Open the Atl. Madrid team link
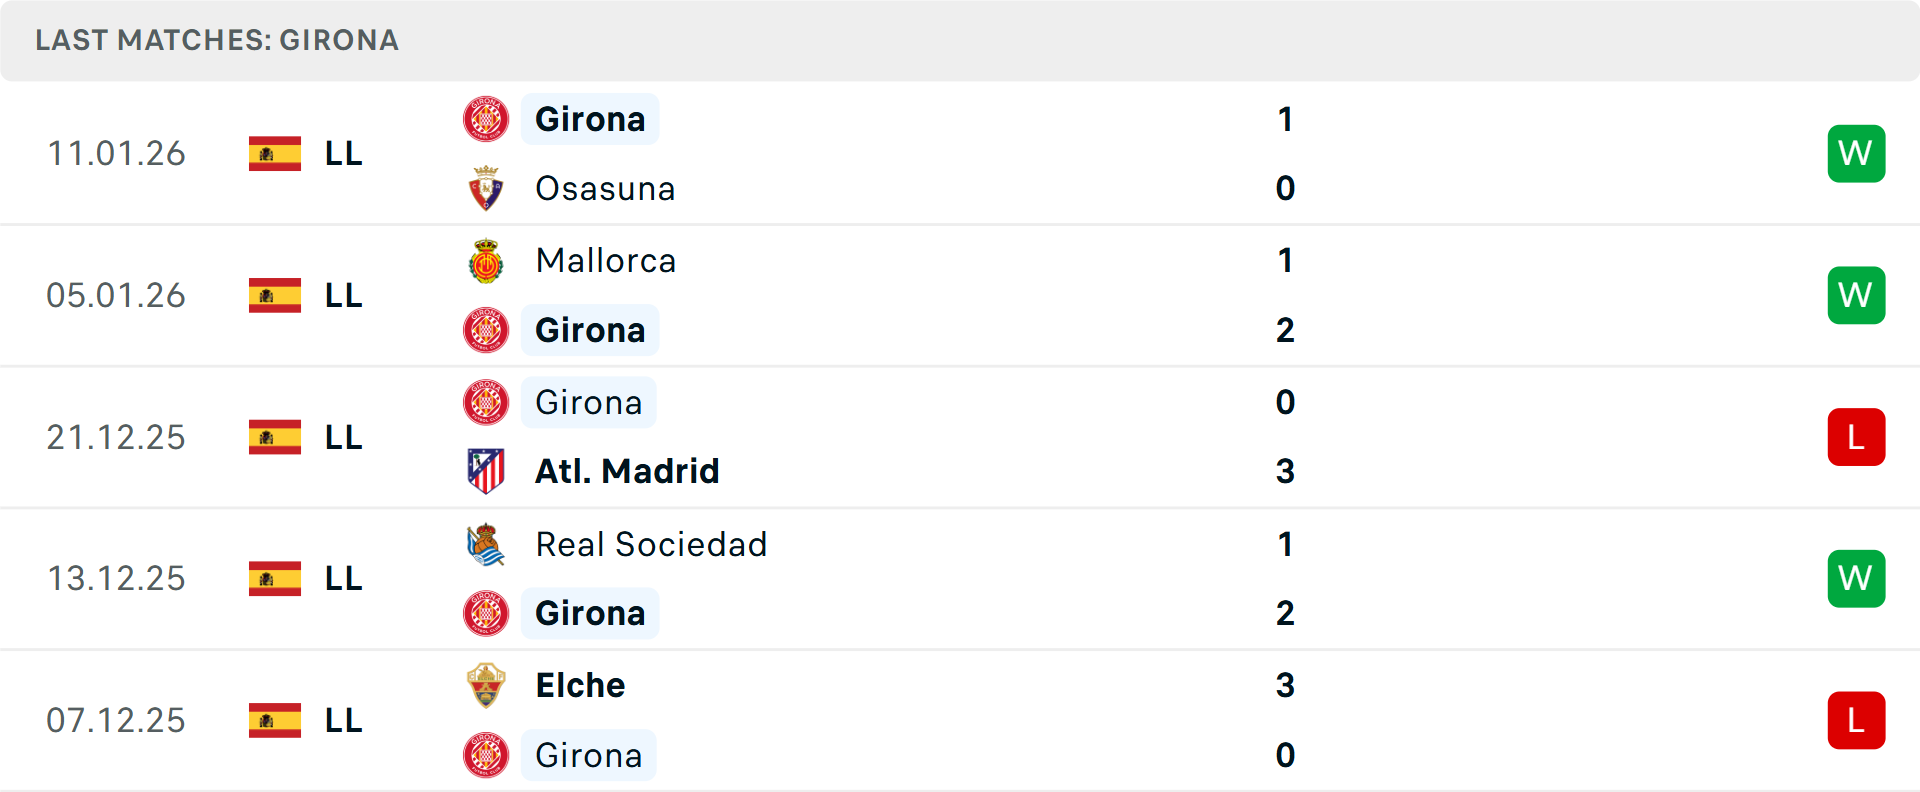 [627, 471]
